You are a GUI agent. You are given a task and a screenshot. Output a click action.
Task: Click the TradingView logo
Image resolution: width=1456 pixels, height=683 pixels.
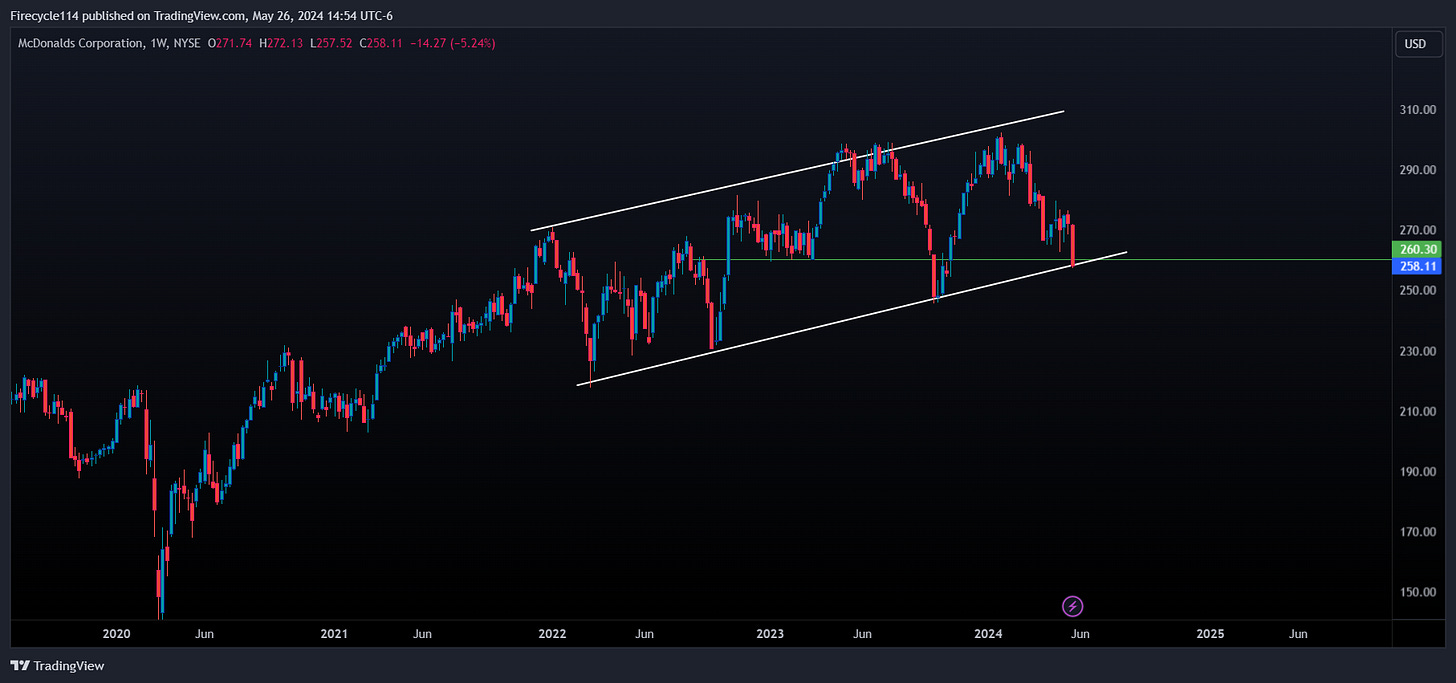click(57, 666)
